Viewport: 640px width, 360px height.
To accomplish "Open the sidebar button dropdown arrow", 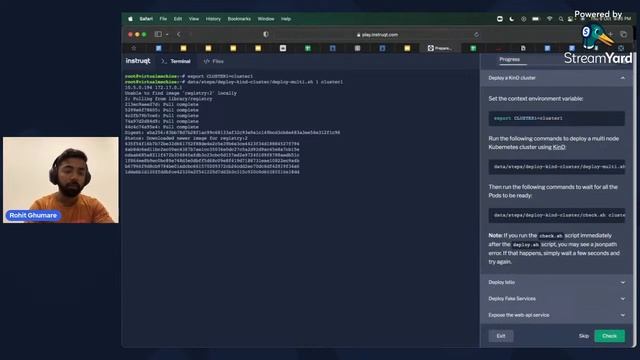I will [x=167, y=35].
